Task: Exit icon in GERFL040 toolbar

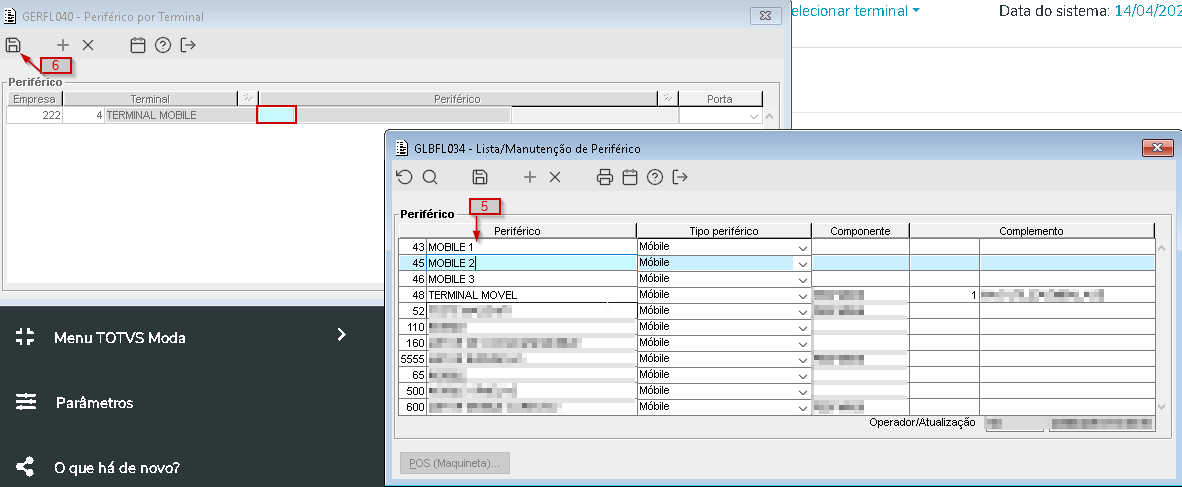Action: pos(188,45)
